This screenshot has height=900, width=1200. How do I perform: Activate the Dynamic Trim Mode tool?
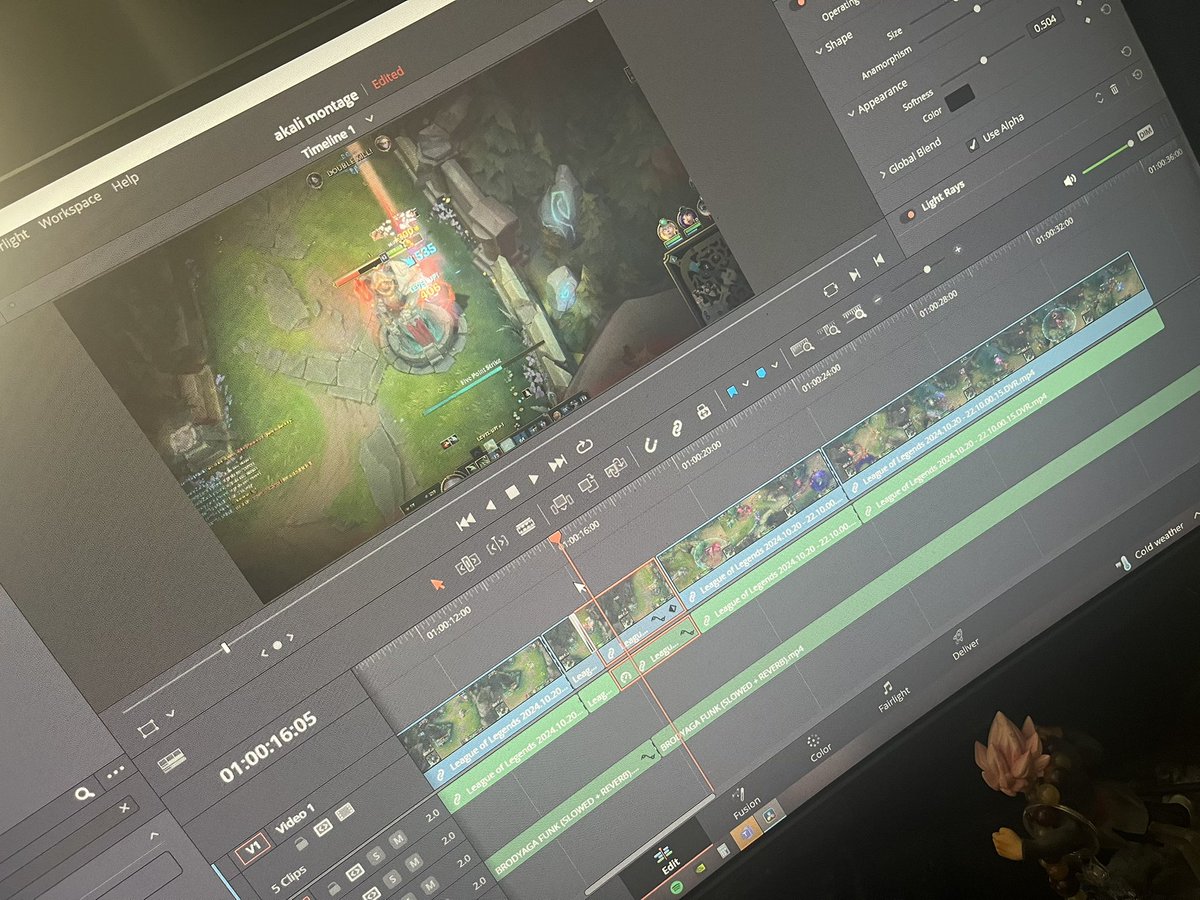click(x=497, y=546)
